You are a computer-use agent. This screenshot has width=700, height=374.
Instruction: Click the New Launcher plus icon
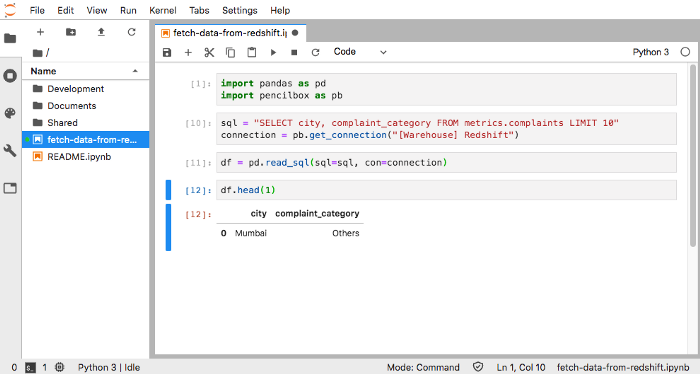pyautogui.click(x=40, y=32)
